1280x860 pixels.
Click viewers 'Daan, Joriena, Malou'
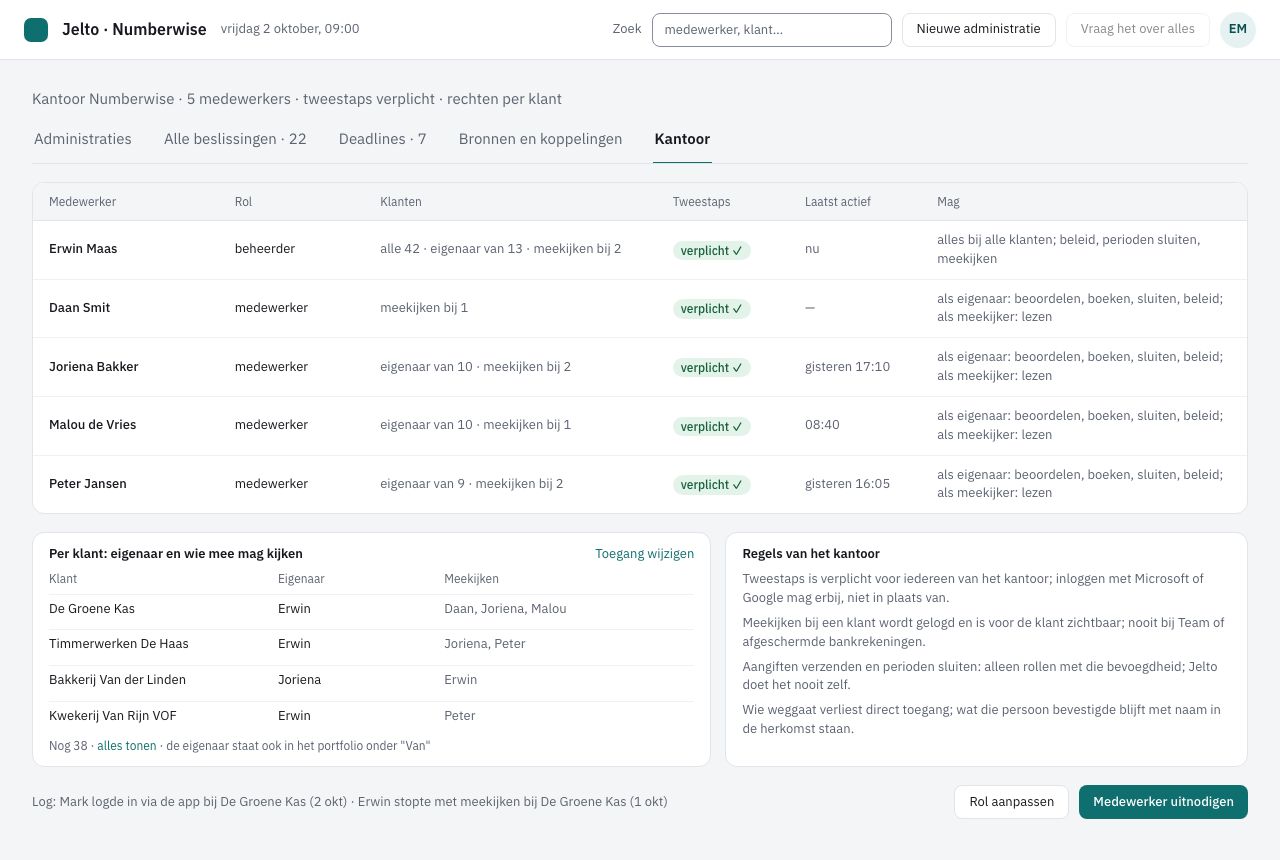click(x=505, y=609)
